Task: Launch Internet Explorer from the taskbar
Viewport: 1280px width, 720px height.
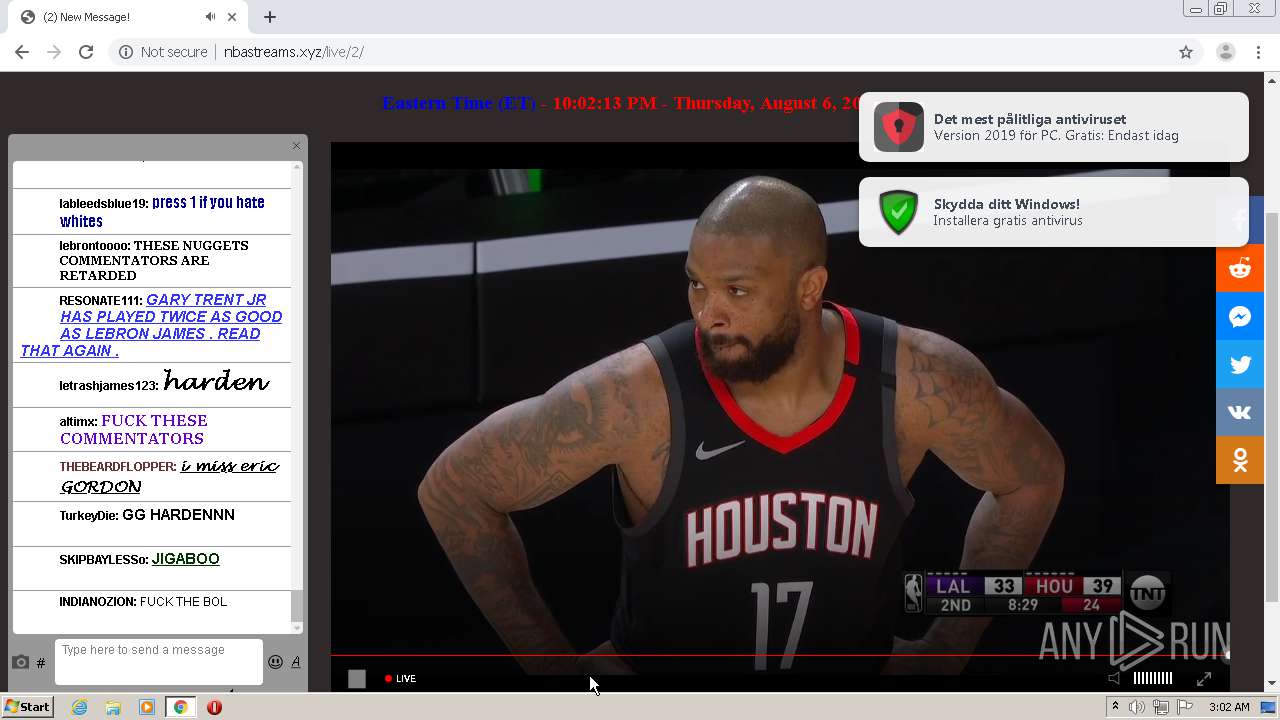Action: tap(80, 707)
